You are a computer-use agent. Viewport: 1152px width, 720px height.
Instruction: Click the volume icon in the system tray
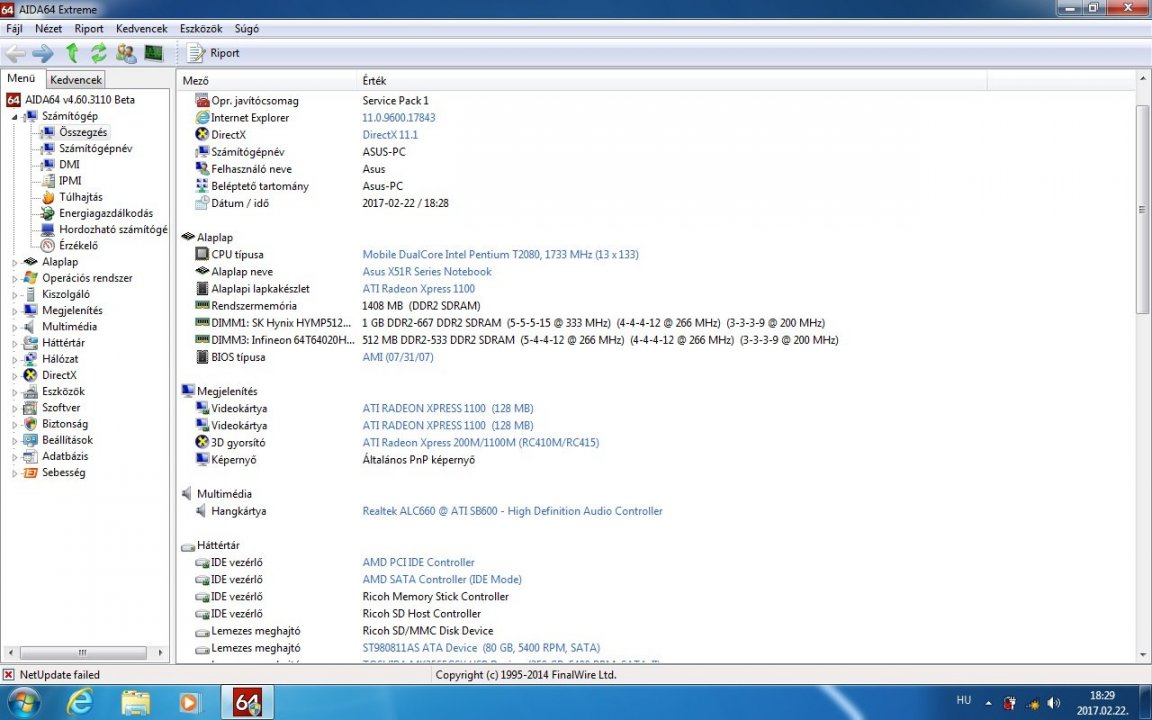[x=1054, y=703]
